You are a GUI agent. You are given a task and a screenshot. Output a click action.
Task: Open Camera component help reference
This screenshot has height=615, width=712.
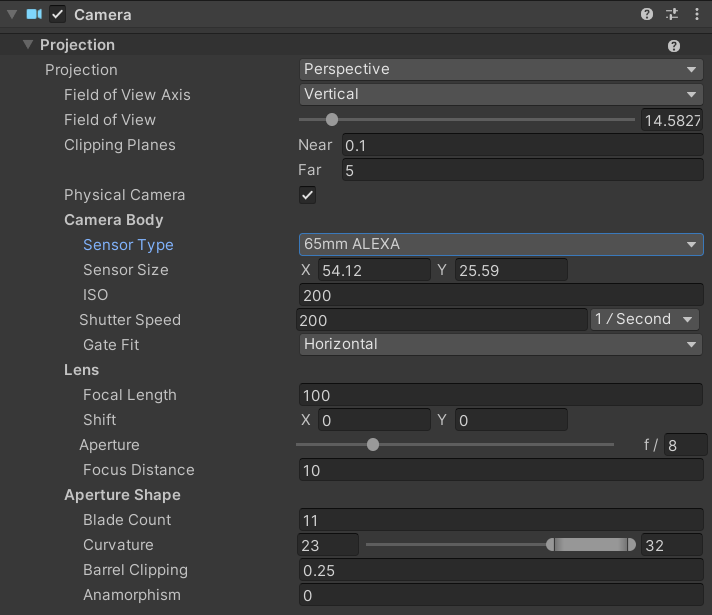647,15
